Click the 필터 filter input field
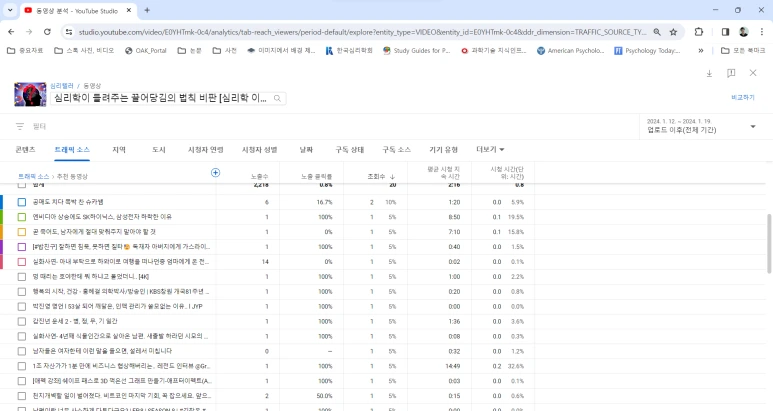This screenshot has height=411, width=773. (39, 127)
